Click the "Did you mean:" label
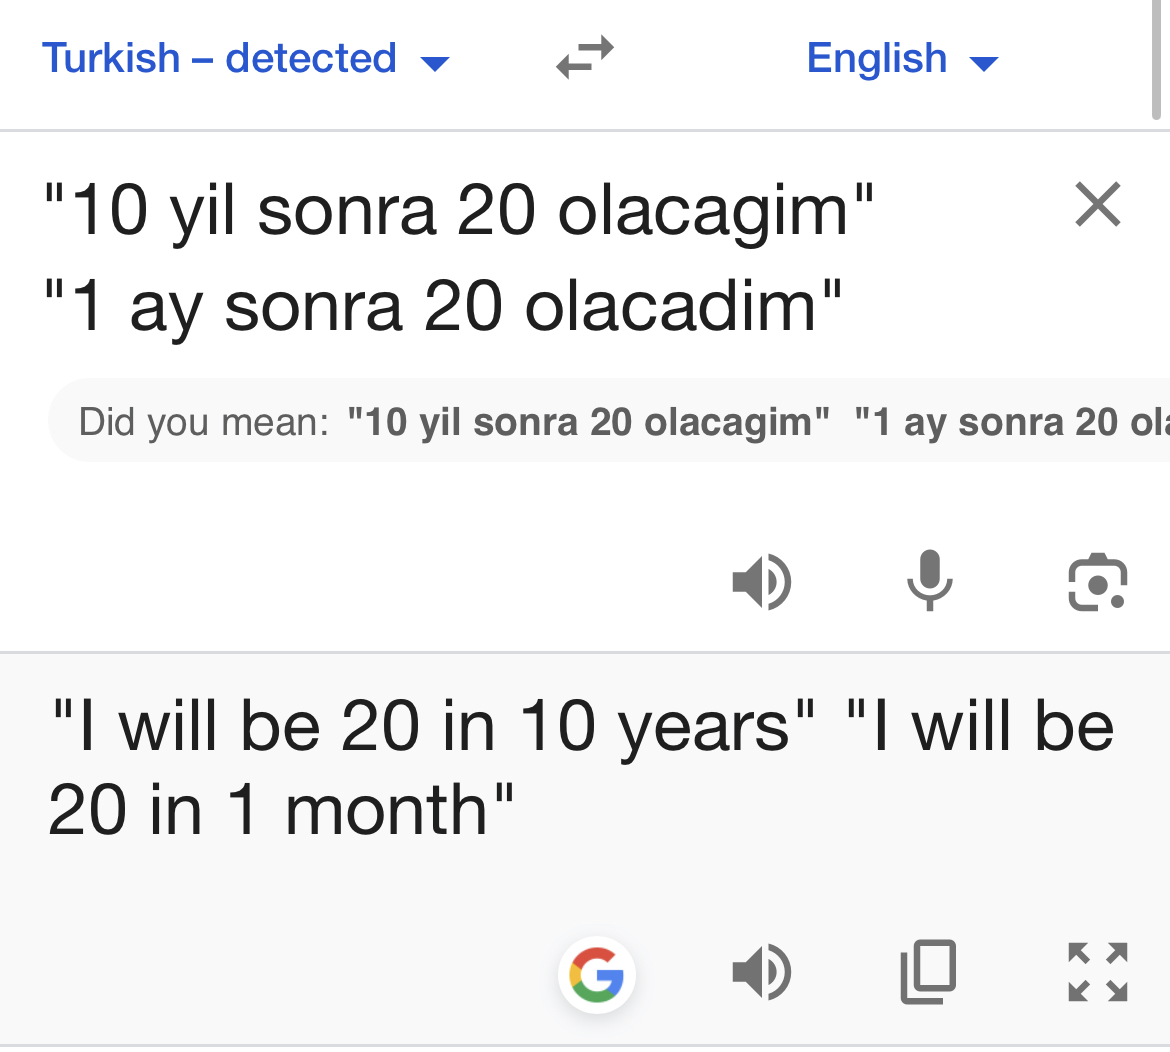 pyautogui.click(x=204, y=422)
